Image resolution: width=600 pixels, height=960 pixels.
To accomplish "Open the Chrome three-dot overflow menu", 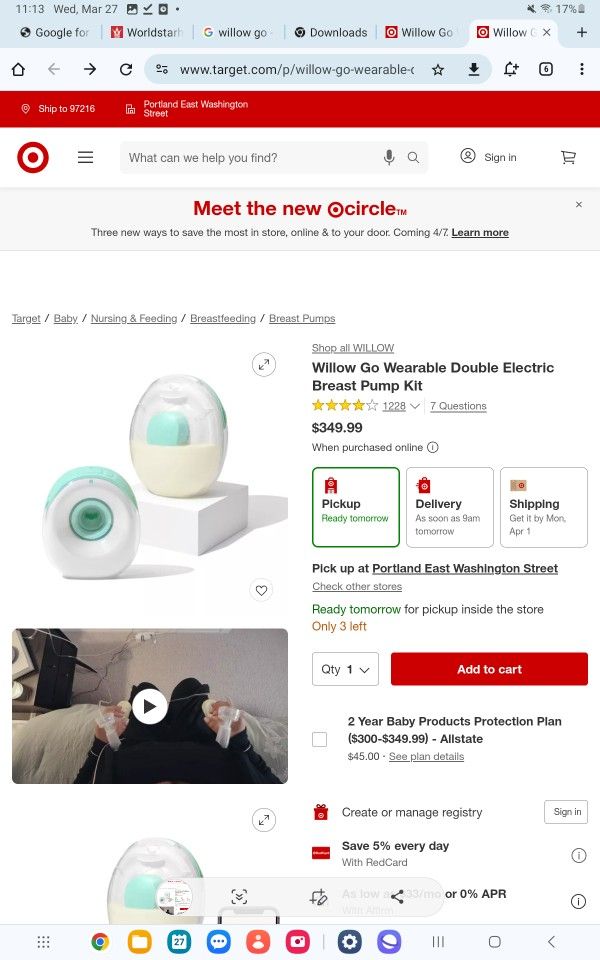I will pyautogui.click(x=582, y=69).
